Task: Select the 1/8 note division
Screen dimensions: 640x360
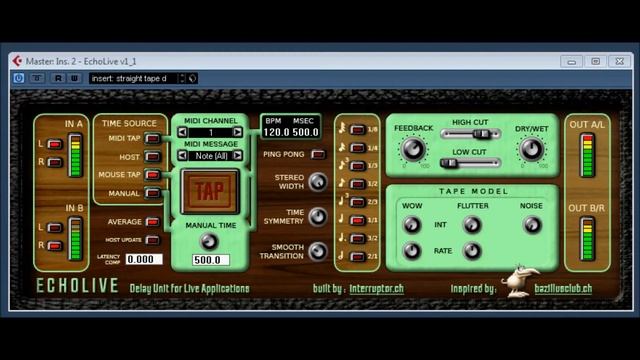Action: (358, 129)
